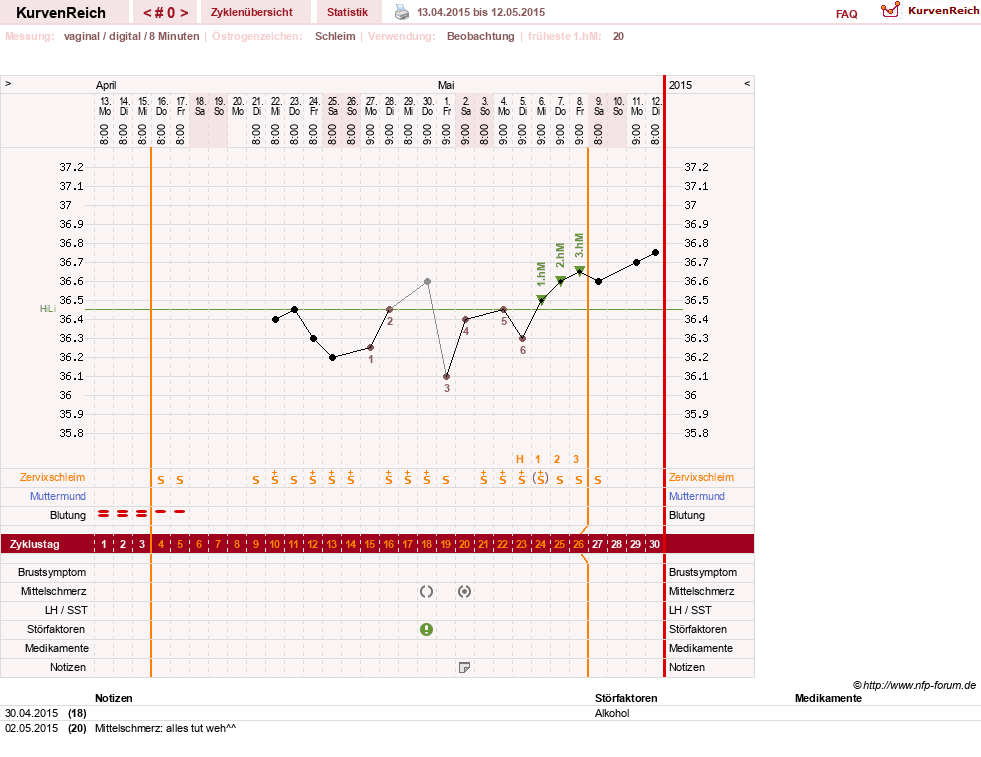Screen dimensions: 981x757
Task: Open the note icon on cycle day 20
Action: (x=464, y=668)
